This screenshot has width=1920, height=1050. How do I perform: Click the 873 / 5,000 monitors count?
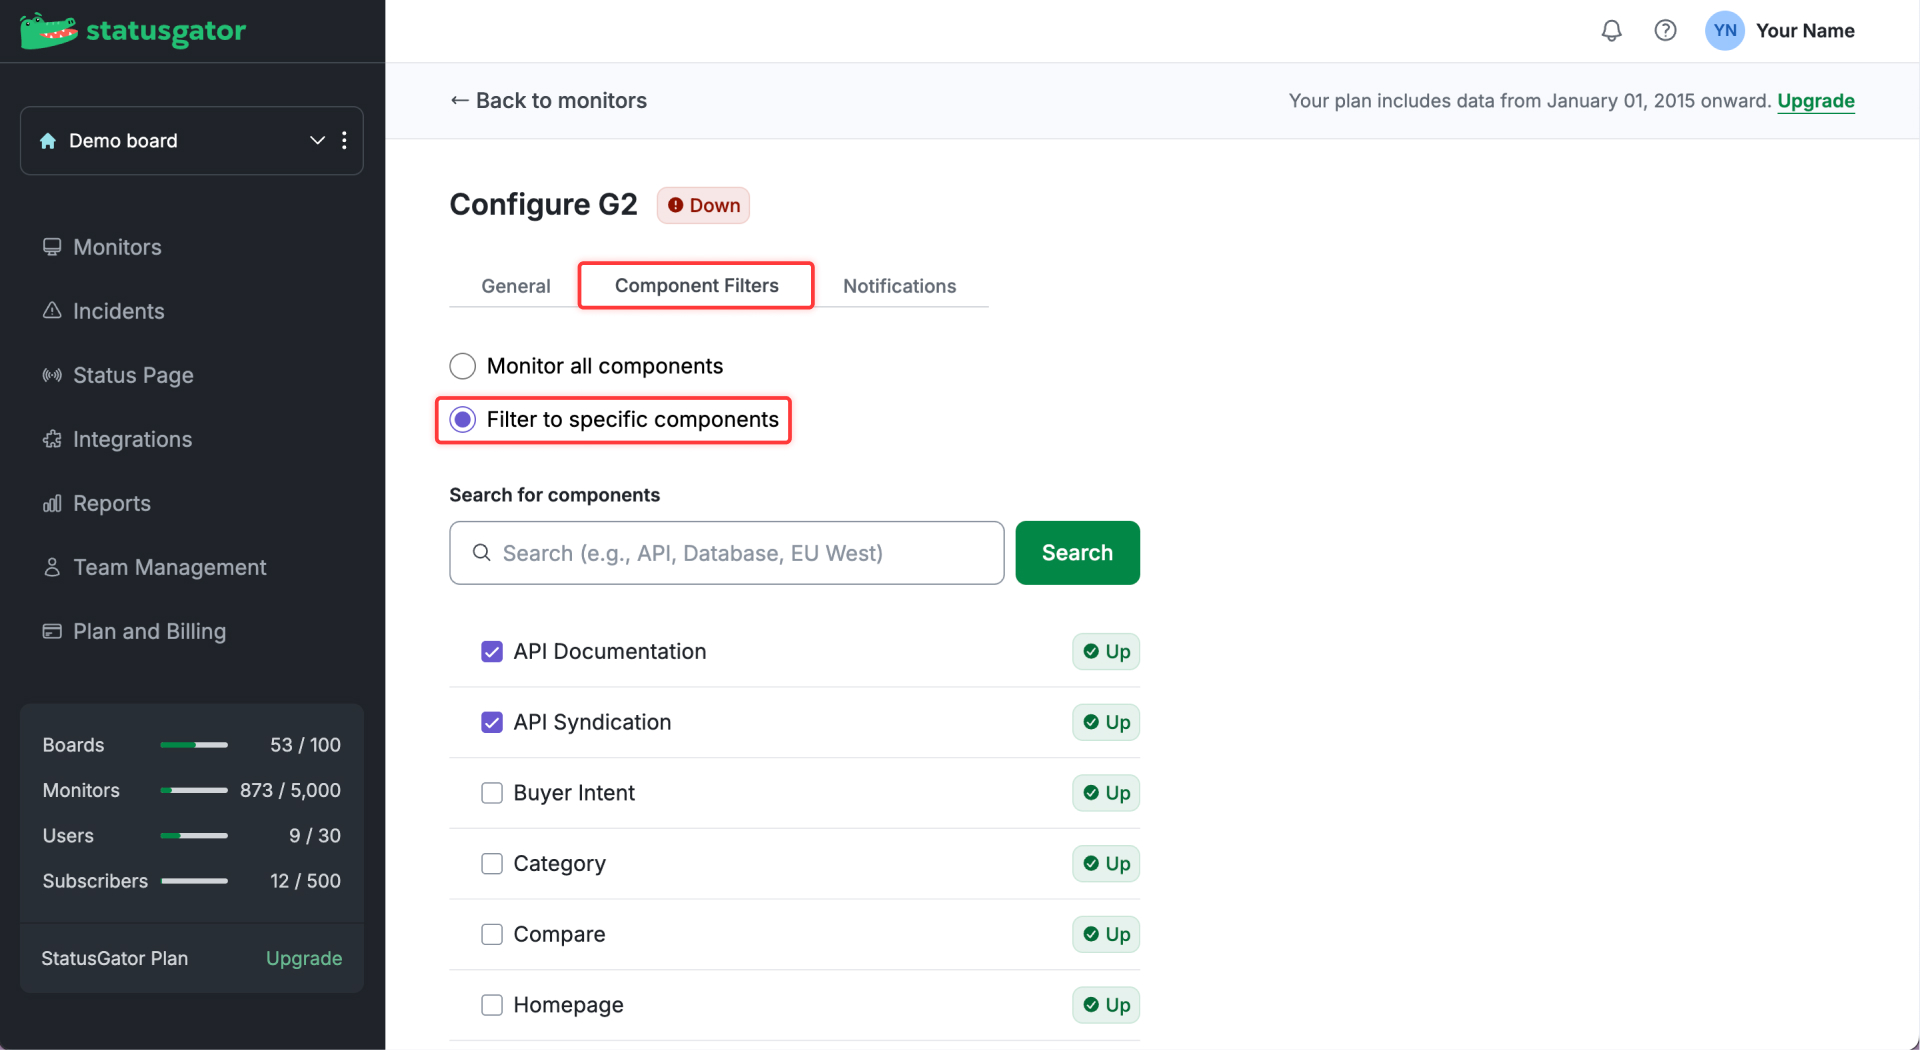point(290,790)
